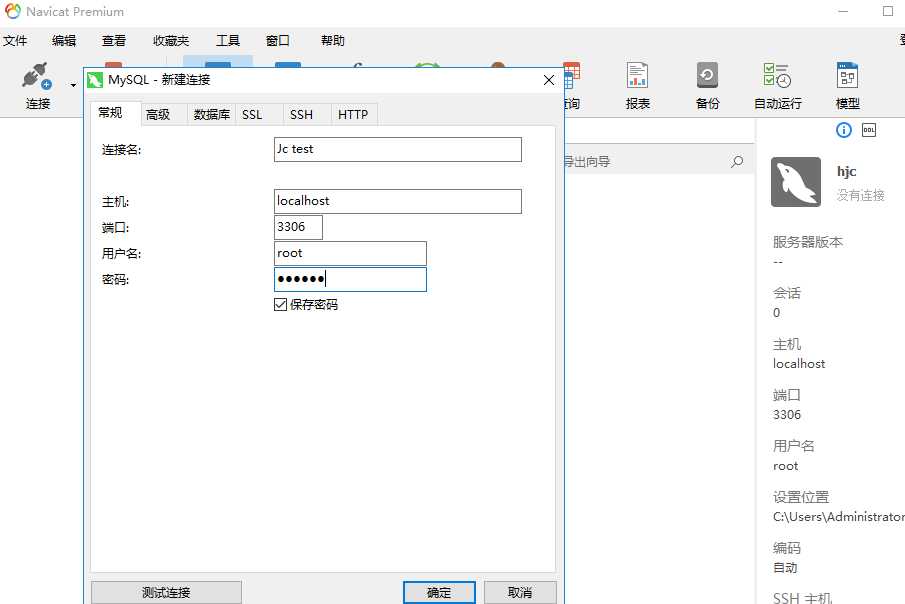Open the Automation (自动运行) toolbar icon
This screenshot has height=604, width=905.
[777, 76]
